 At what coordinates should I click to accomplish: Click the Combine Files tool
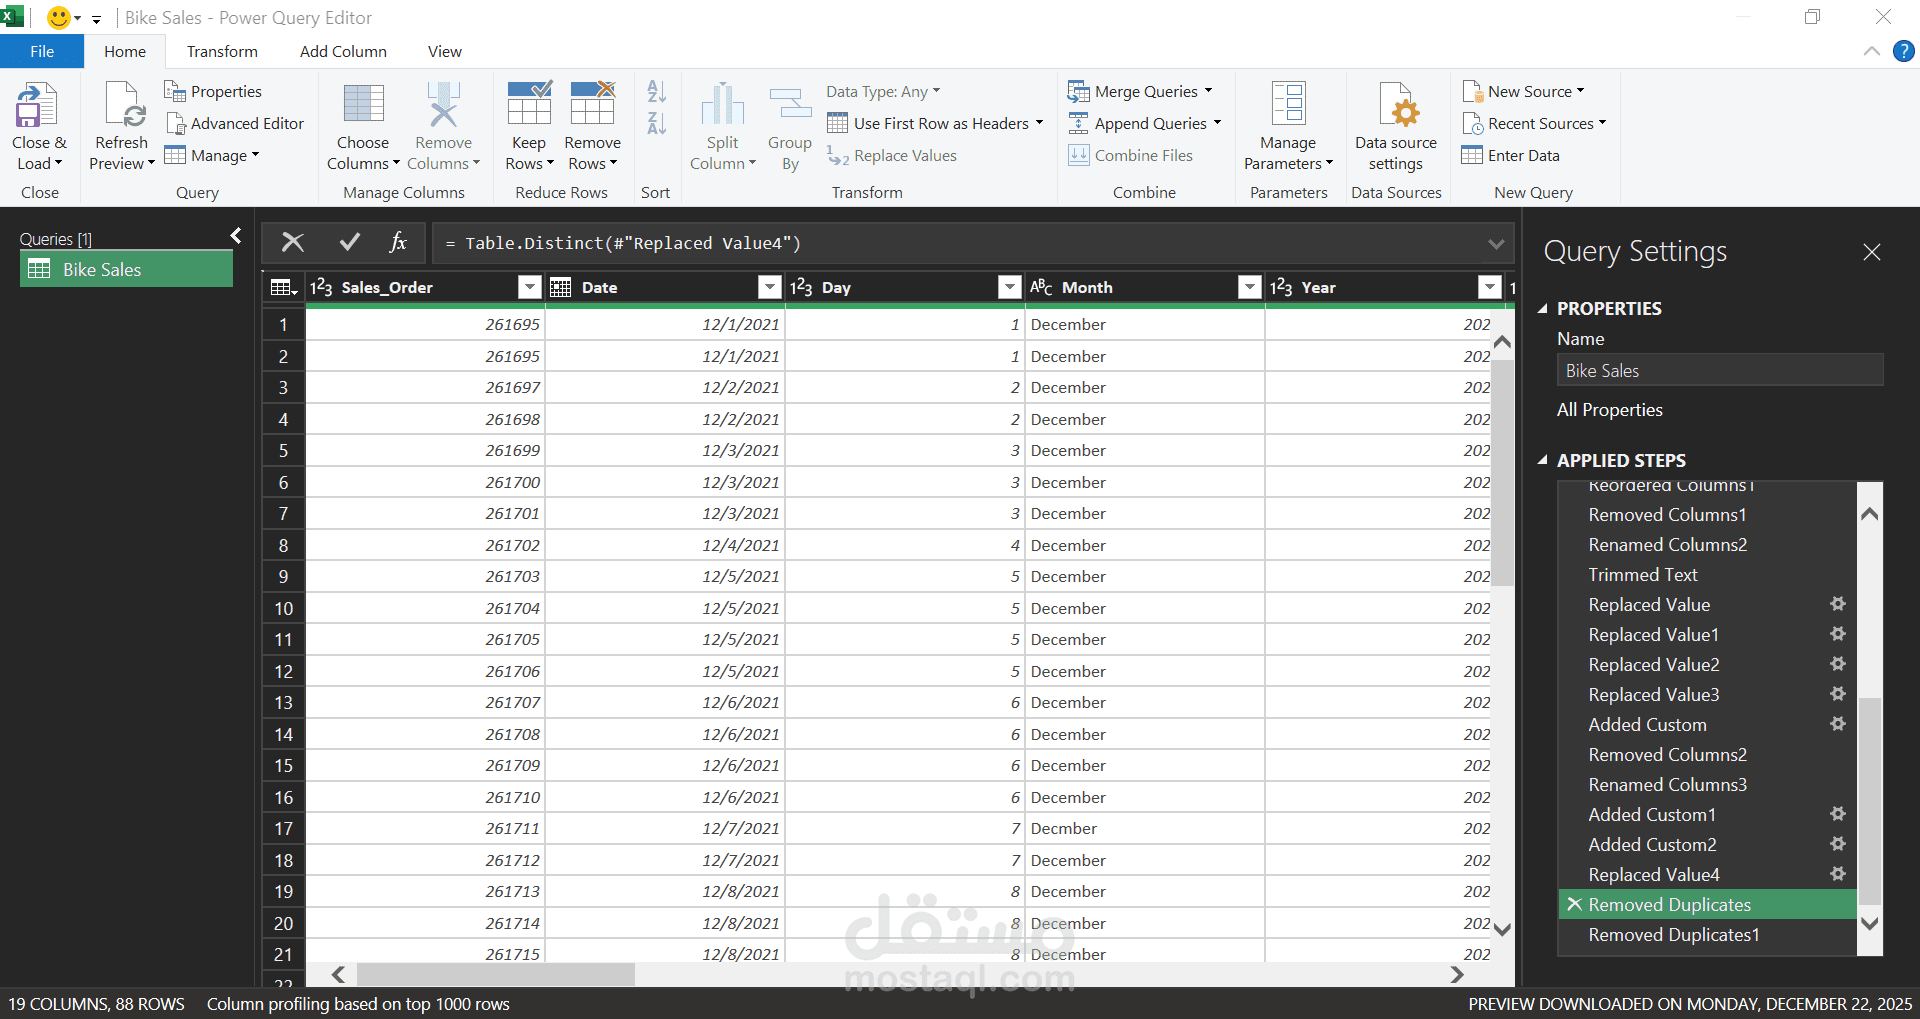1131,155
